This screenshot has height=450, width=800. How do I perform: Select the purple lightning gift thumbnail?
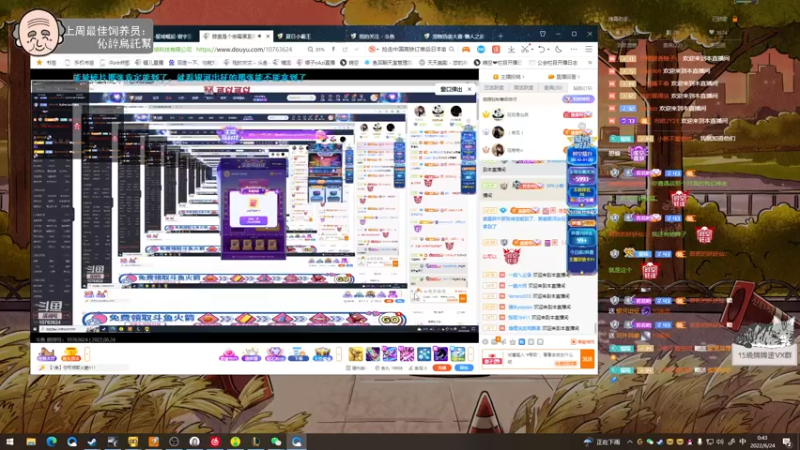407,354
